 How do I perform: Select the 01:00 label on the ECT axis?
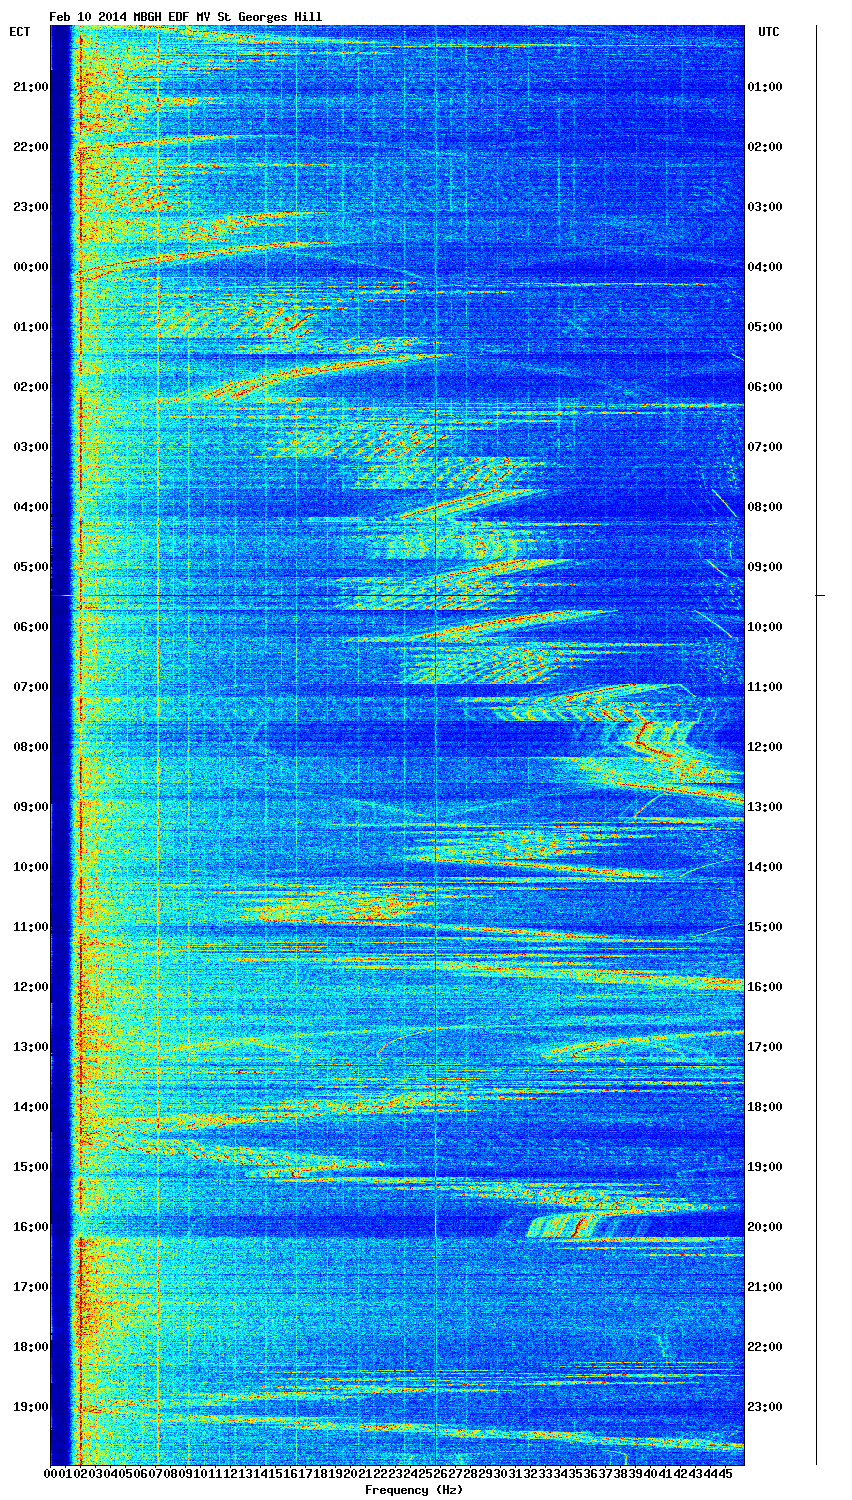point(31,327)
